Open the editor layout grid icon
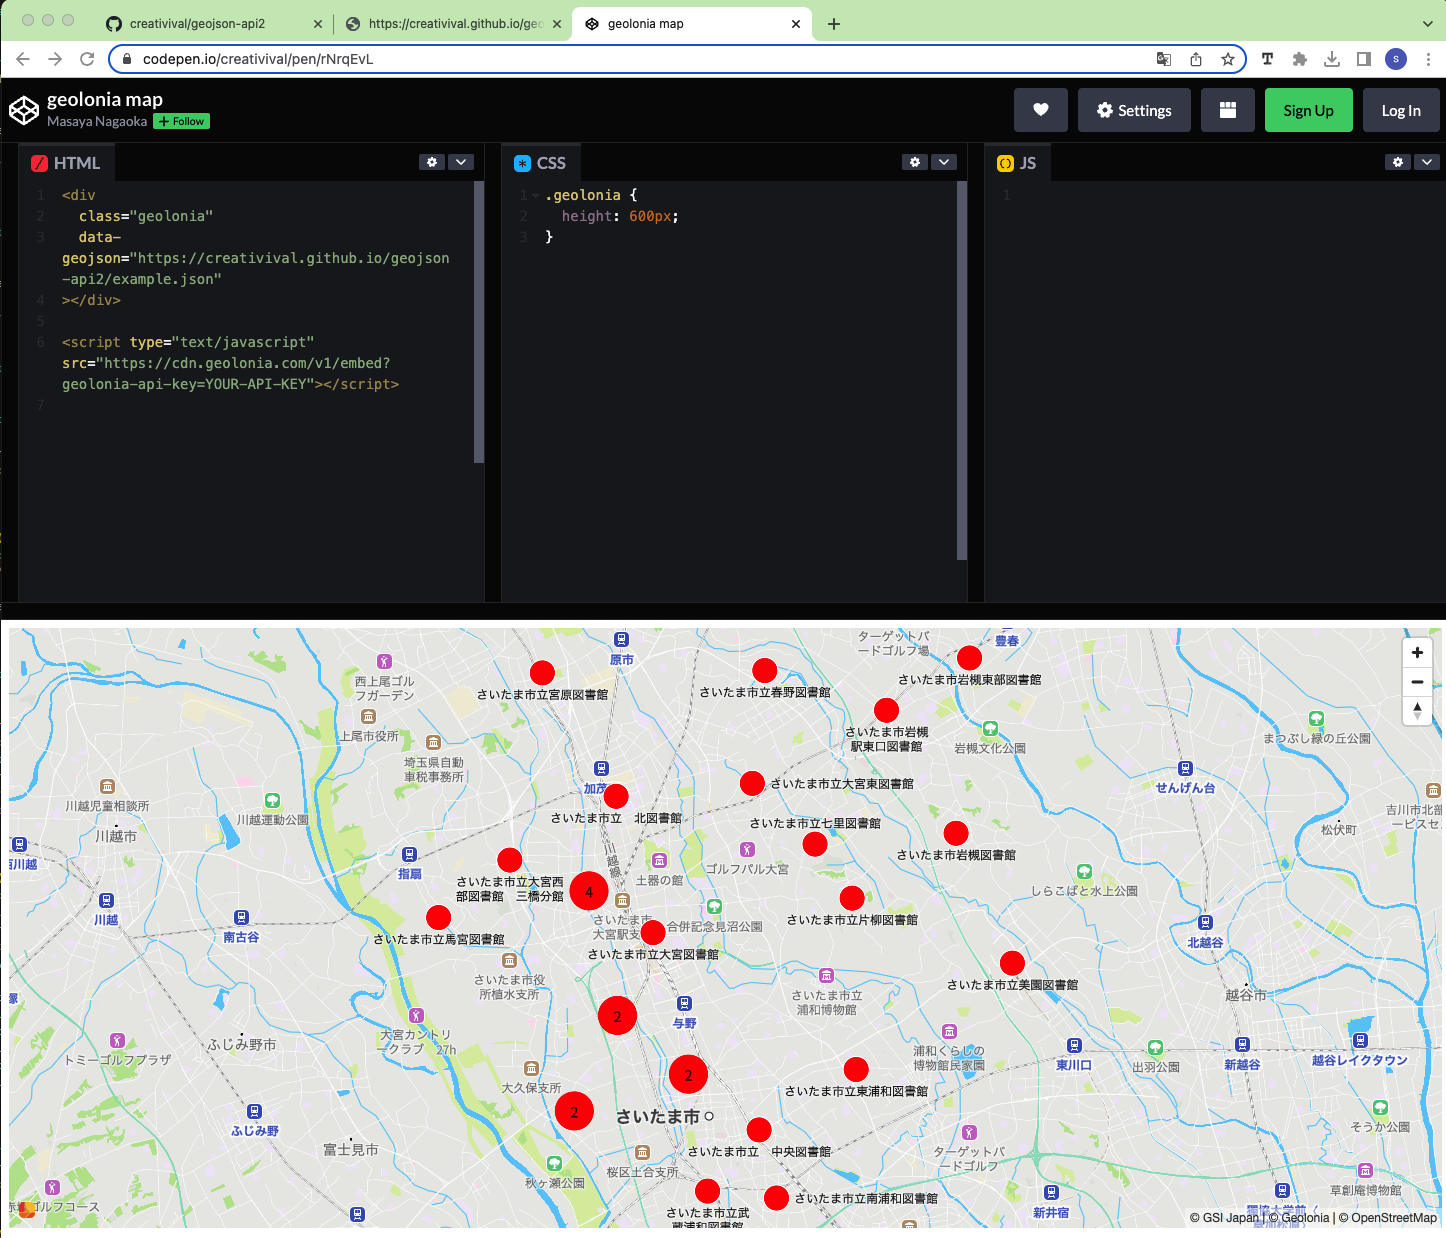This screenshot has height=1238, width=1446. [x=1227, y=110]
